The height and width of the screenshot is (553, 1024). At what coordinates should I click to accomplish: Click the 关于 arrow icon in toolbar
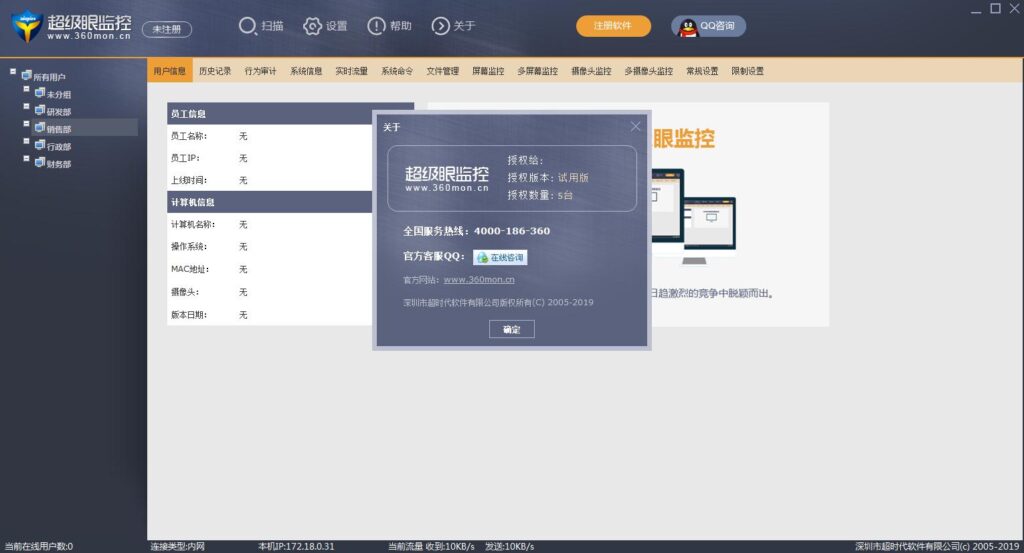[x=440, y=26]
